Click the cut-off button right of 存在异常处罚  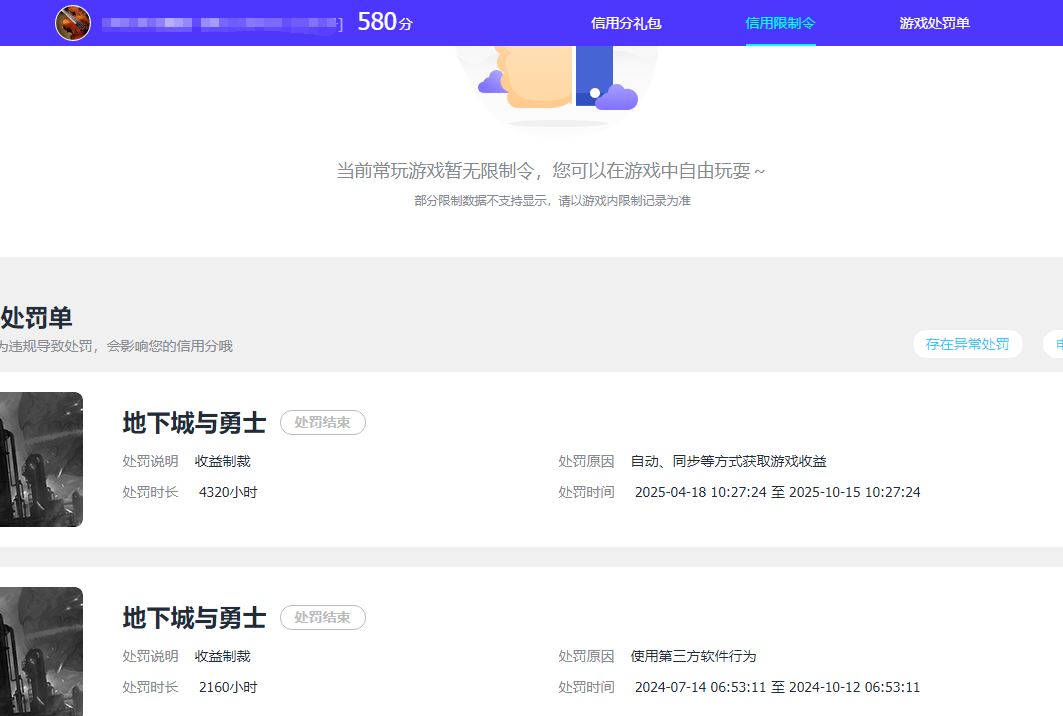[x=1053, y=344]
